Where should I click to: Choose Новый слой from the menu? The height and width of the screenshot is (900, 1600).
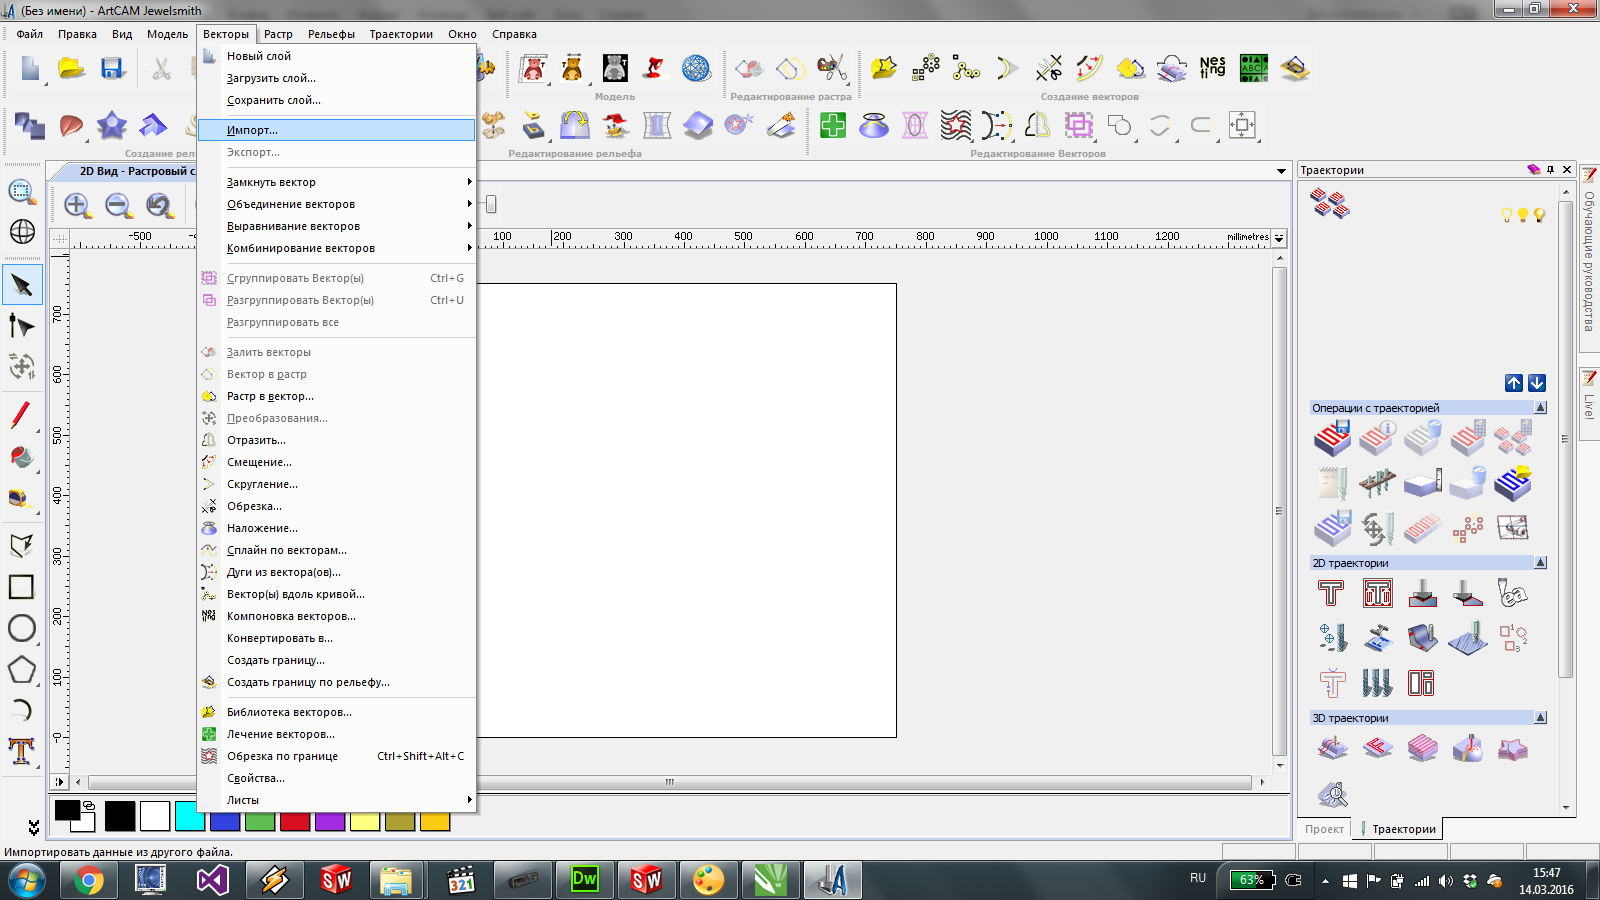pyautogui.click(x=336, y=56)
